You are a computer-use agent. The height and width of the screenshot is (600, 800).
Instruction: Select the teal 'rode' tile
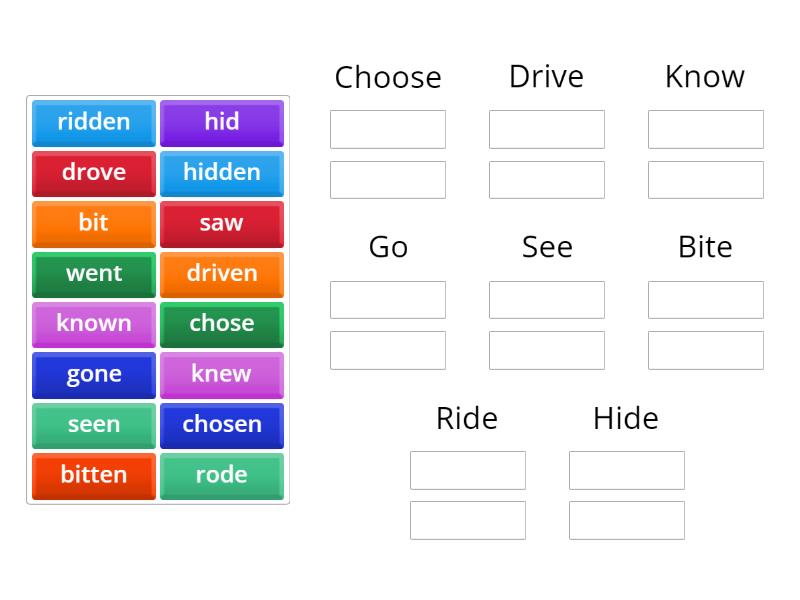pyautogui.click(x=222, y=475)
